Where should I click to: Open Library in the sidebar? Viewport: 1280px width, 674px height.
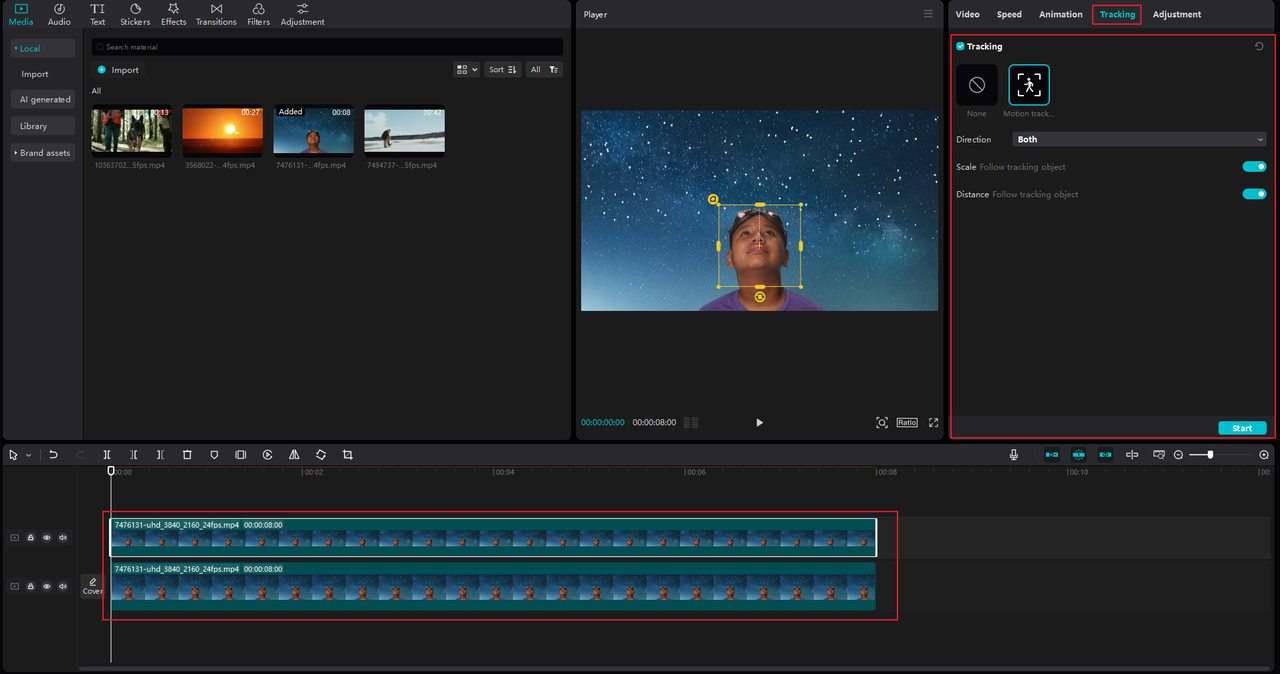pos(43,126)
